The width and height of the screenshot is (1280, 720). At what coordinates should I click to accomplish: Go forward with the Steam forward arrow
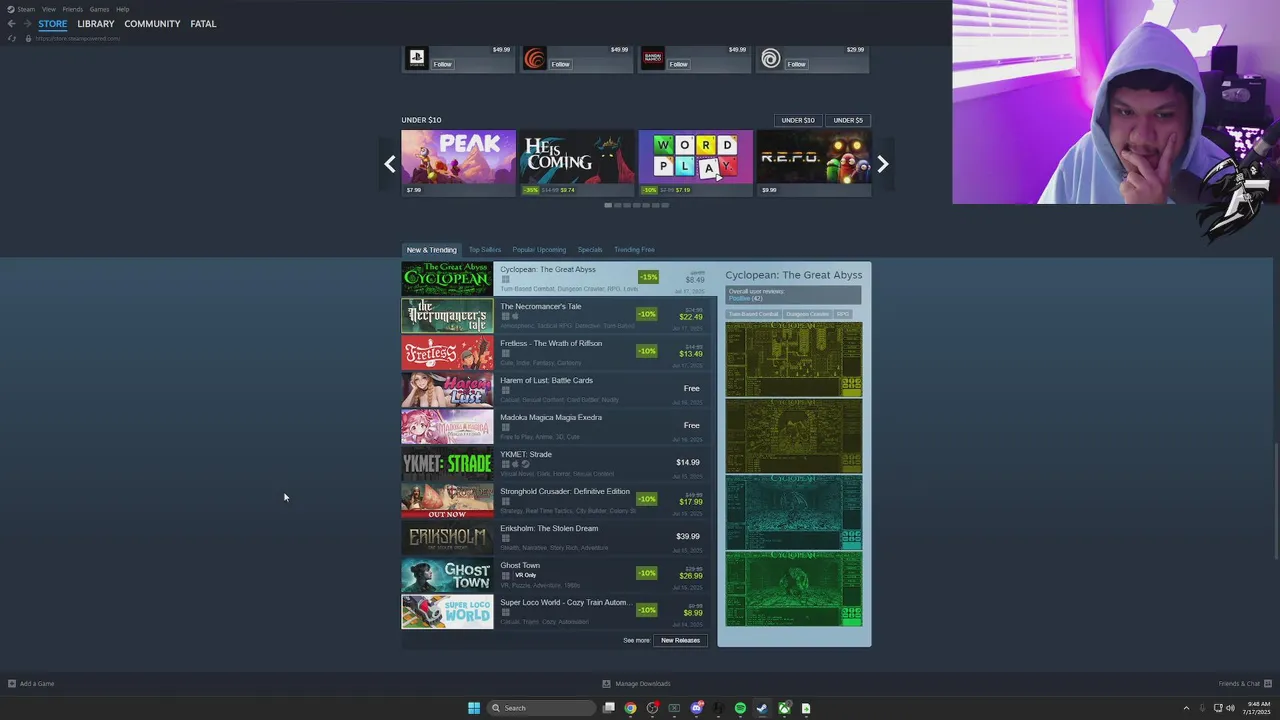27,24
